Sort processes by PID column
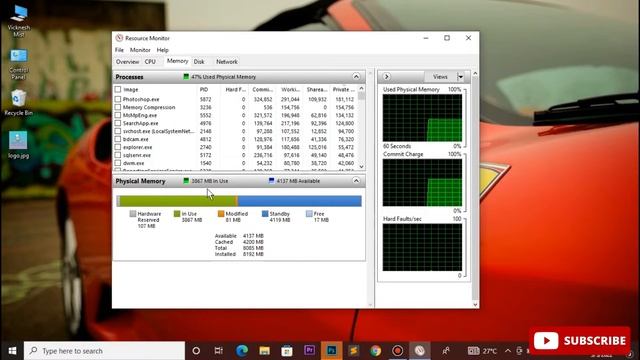Screen dimensions: 640x360 tap(204, 89)
